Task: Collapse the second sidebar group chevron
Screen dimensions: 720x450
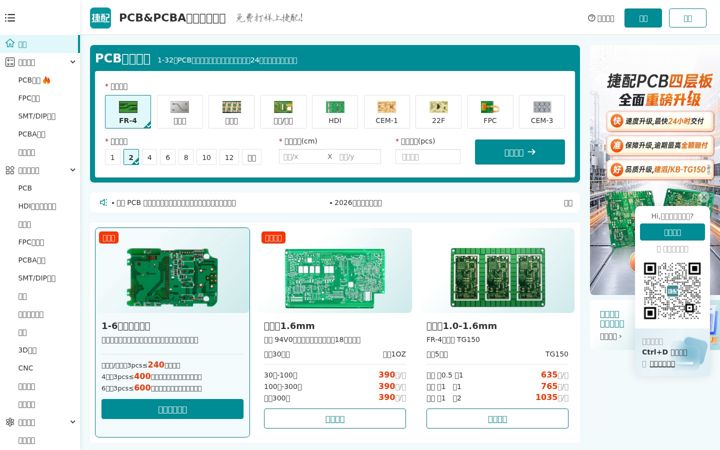Action: click(73, 170)
